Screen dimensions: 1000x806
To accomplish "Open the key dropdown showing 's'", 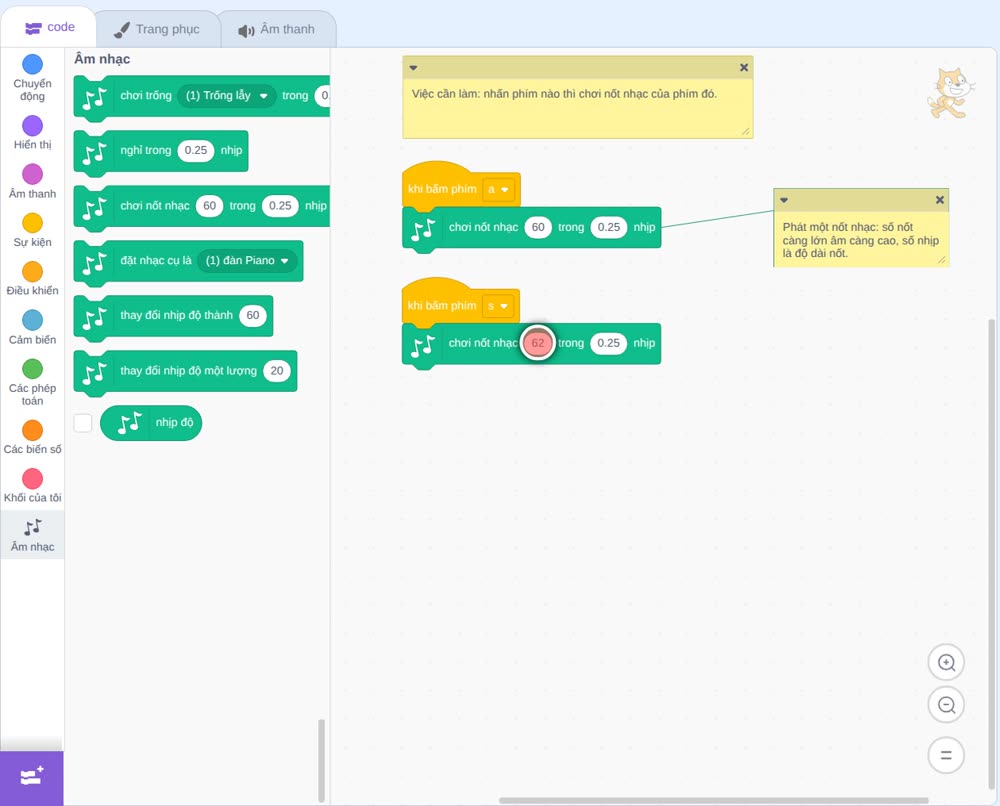I will click(x=497, y=306).
